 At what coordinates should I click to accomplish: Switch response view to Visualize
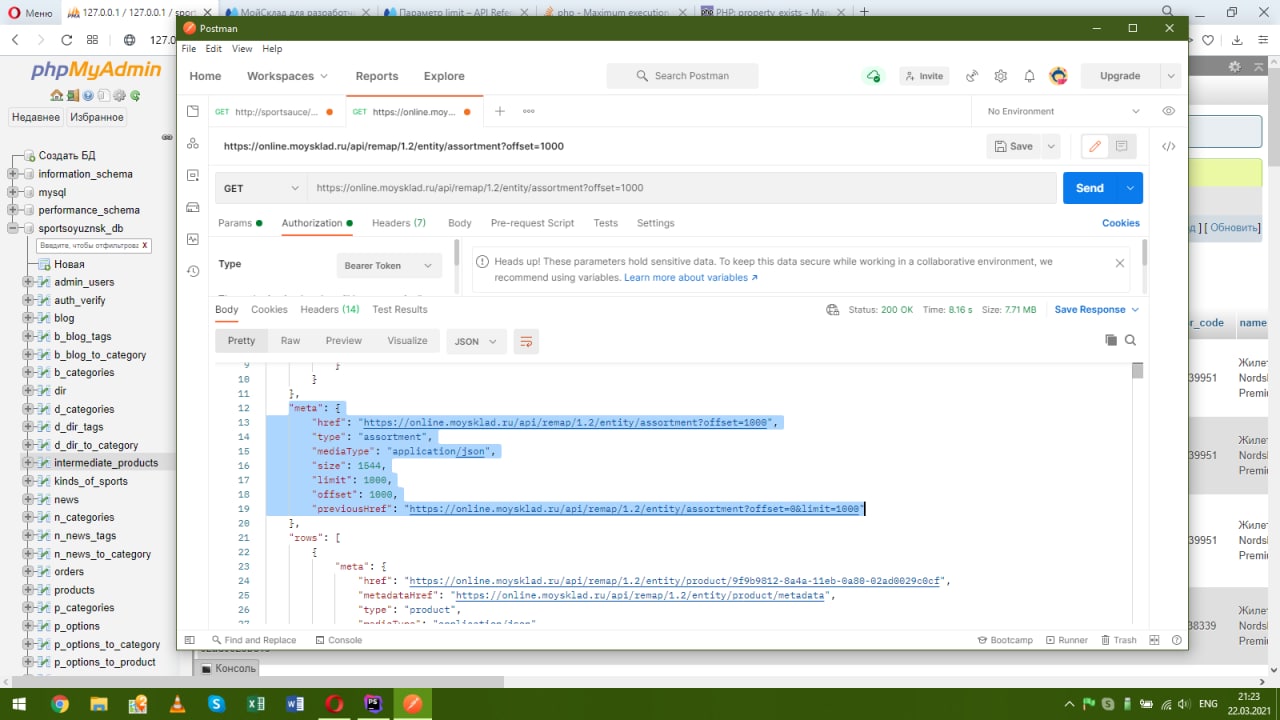point(407,341)
